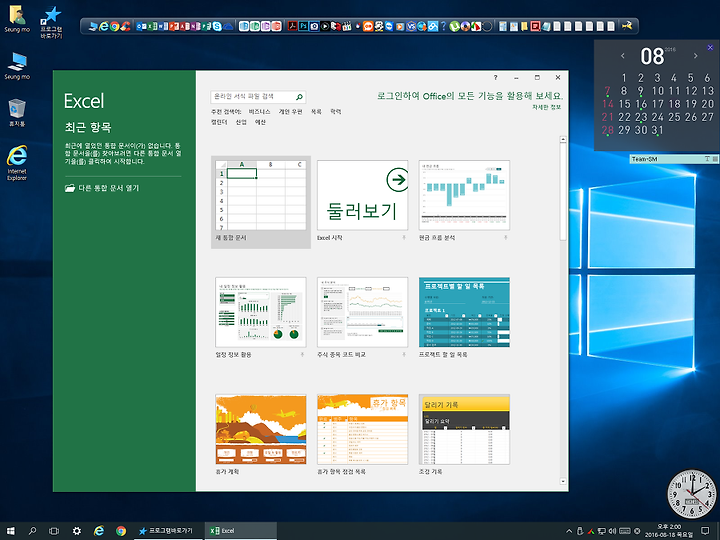
Task: Open the 휴가 계획 template thumbnail
Action: (261, 429)
